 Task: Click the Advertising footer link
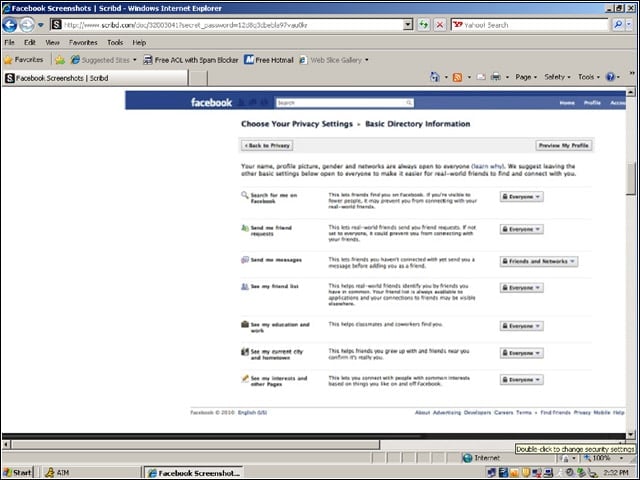pyautogui.click(x=447, y=413)
